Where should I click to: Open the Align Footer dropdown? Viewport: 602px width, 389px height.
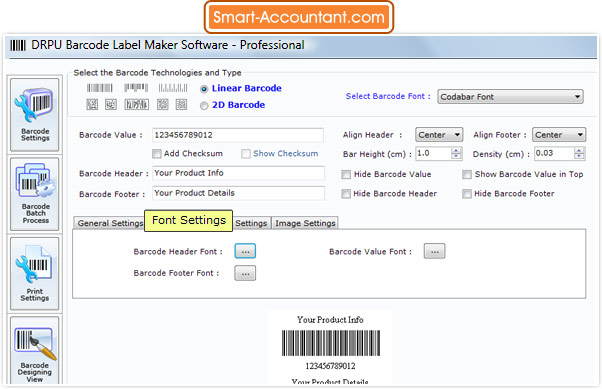559,135
